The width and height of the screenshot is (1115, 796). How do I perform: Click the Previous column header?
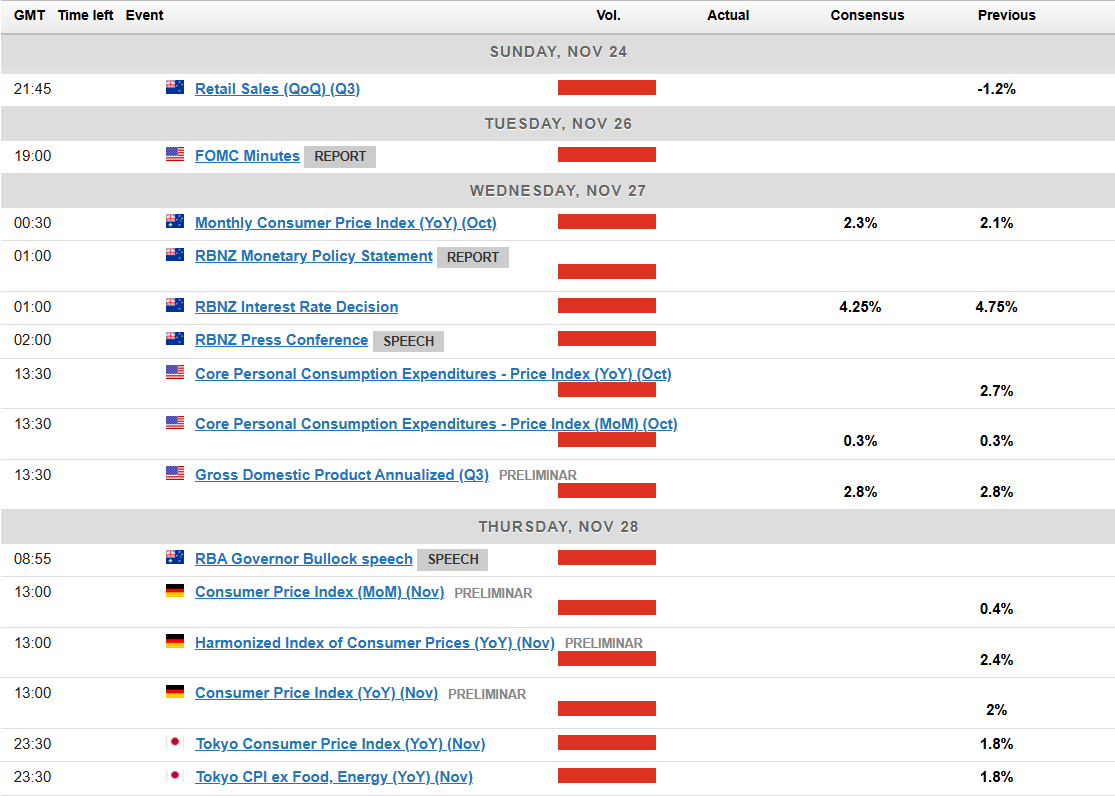point(1006,15)
